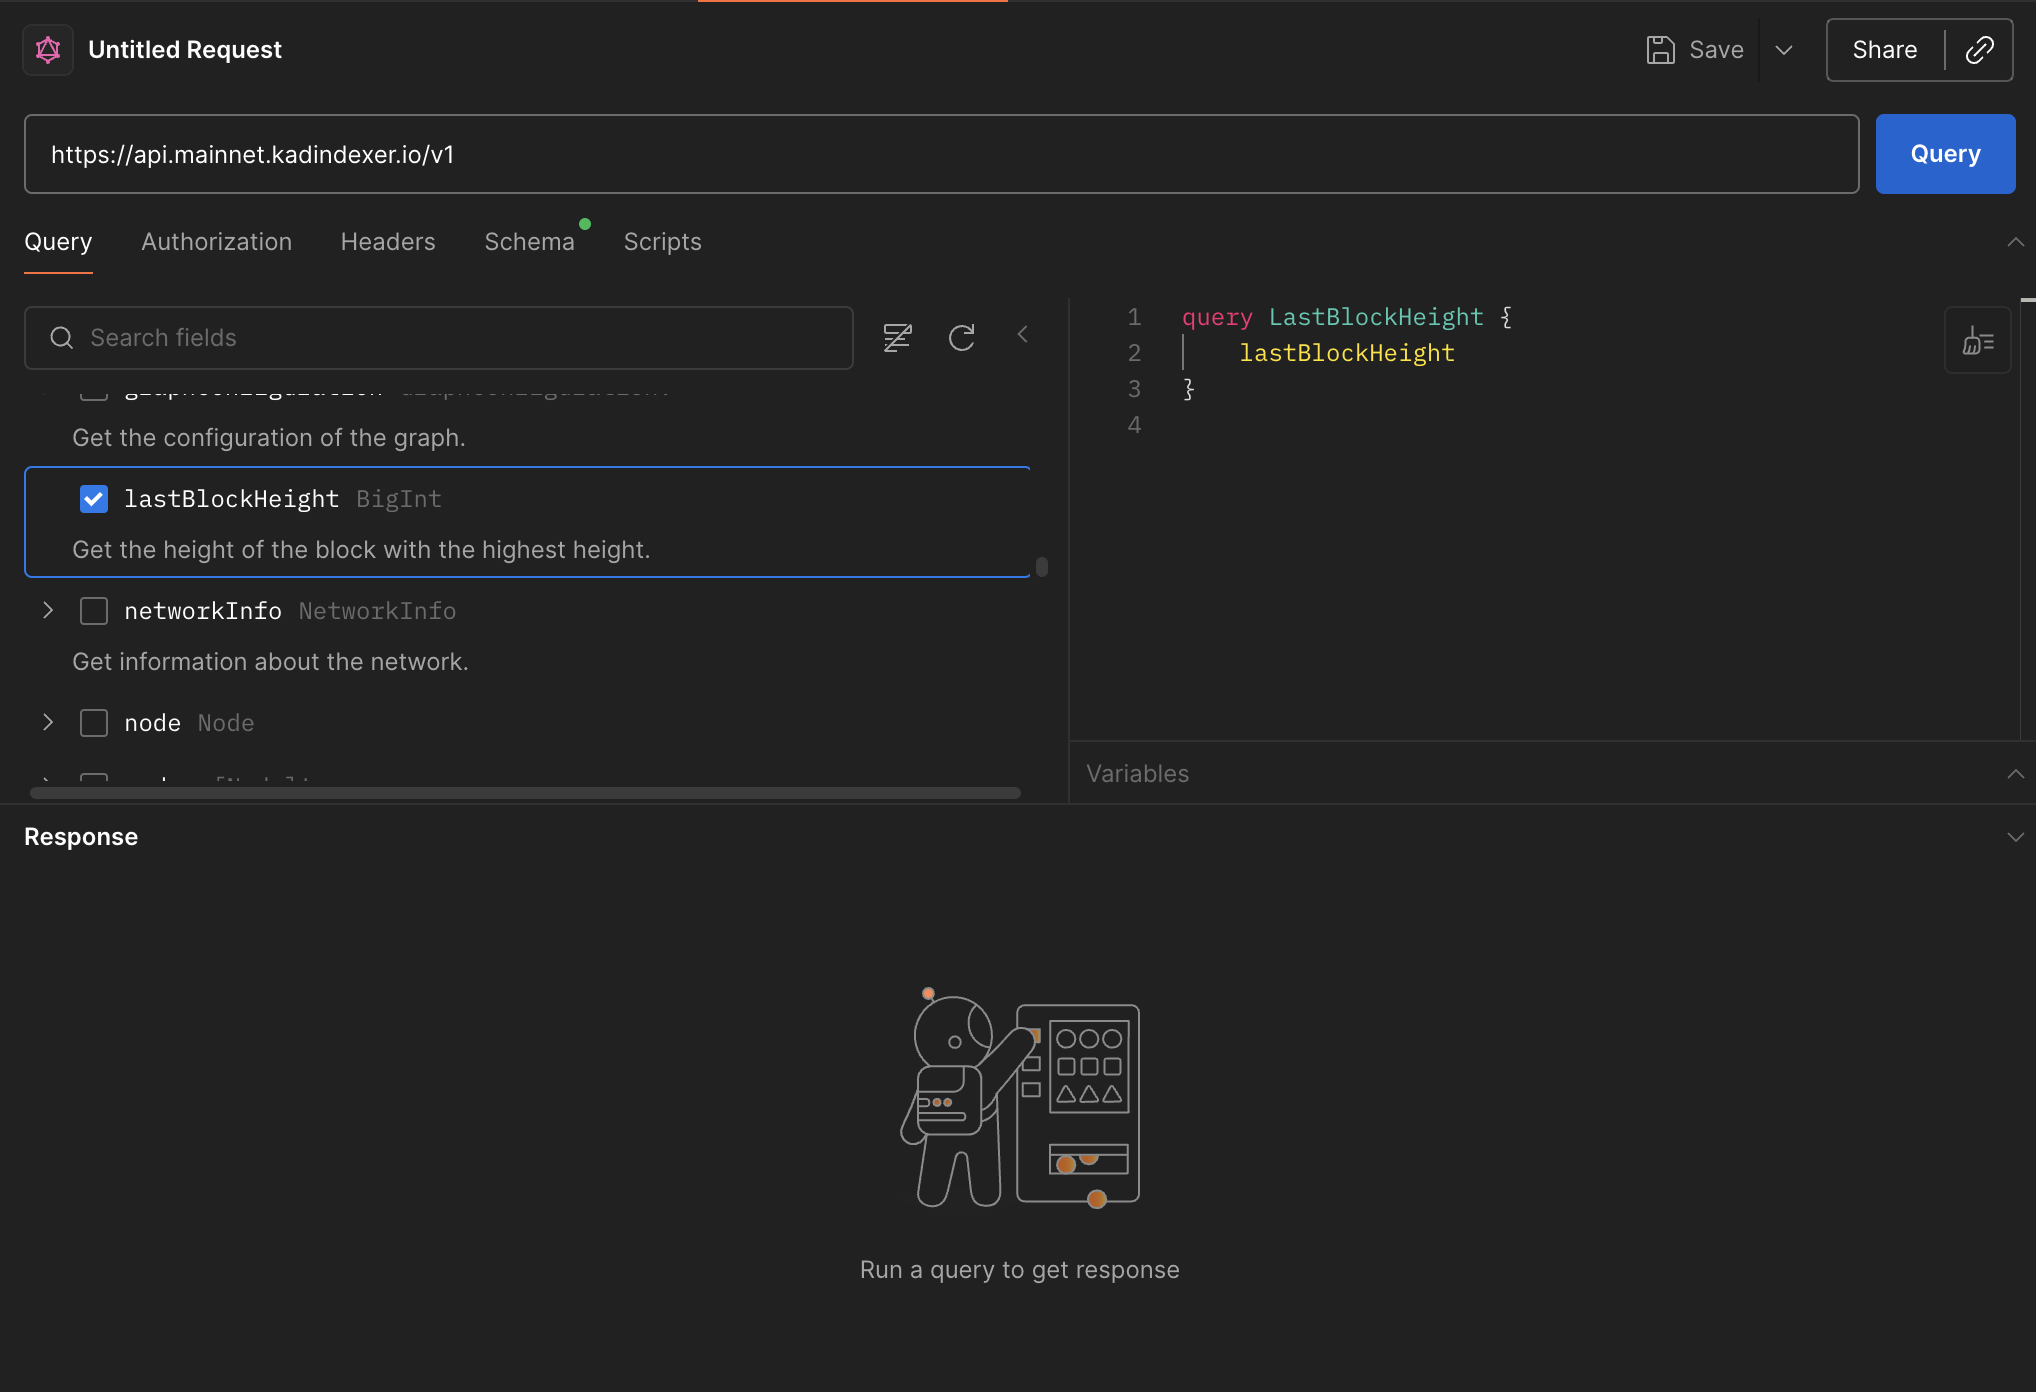Click the Save floppy disk icon
This screenshot has width=2036, height=1392.
click(1660, 50)
